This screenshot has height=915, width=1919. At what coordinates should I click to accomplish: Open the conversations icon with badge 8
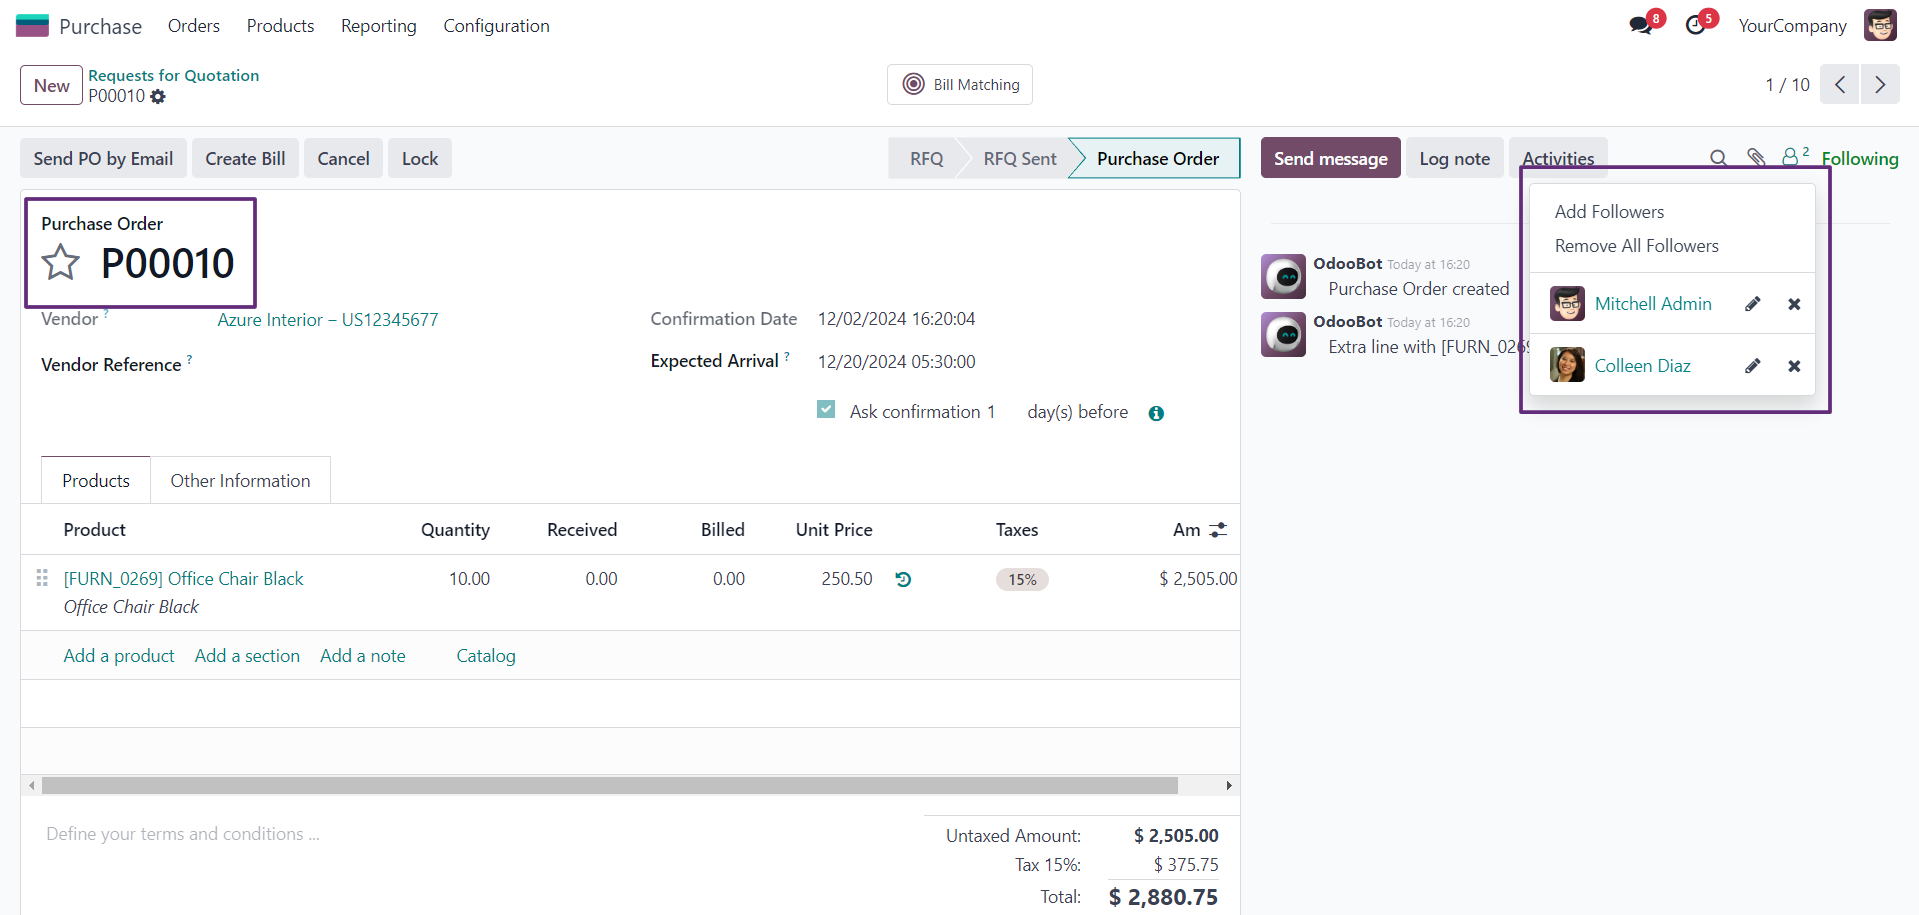1641,25
